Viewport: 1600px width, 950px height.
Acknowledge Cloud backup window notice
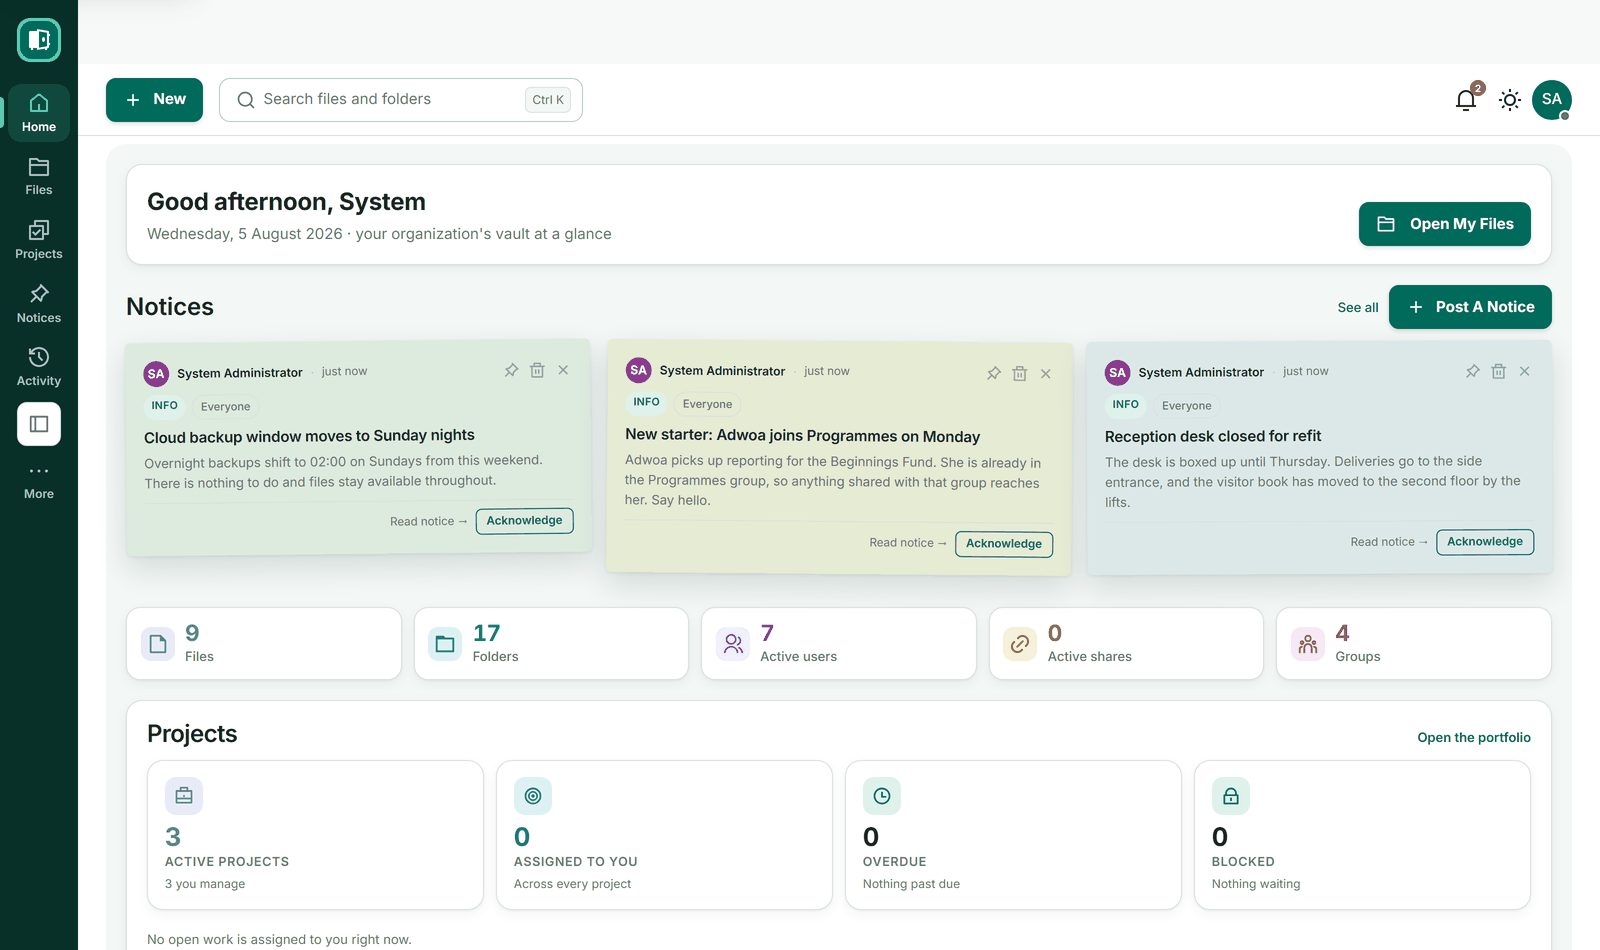[x=525, y=521]
